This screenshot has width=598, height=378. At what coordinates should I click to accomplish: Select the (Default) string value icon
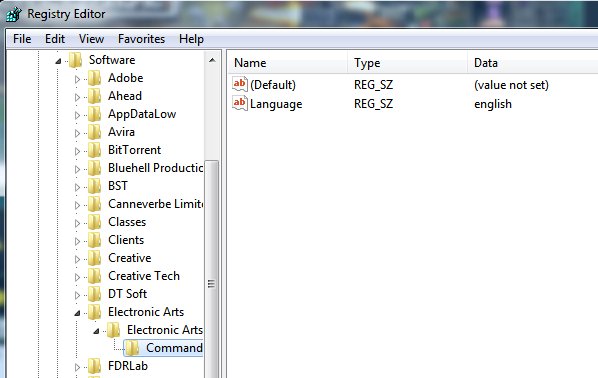(240, 84)
